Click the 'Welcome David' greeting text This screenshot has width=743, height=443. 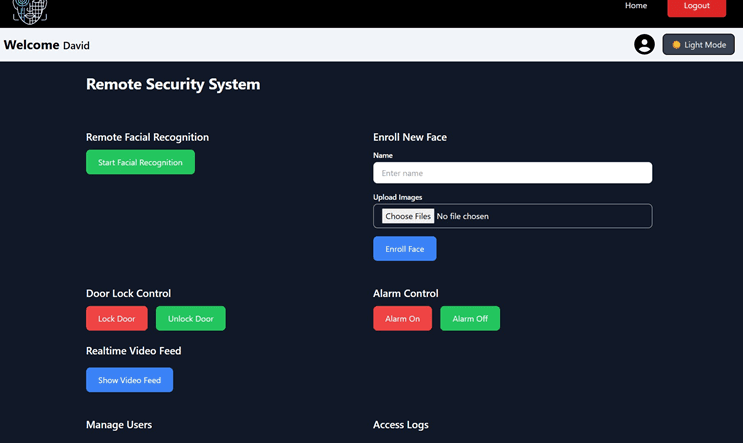(46, 45)
